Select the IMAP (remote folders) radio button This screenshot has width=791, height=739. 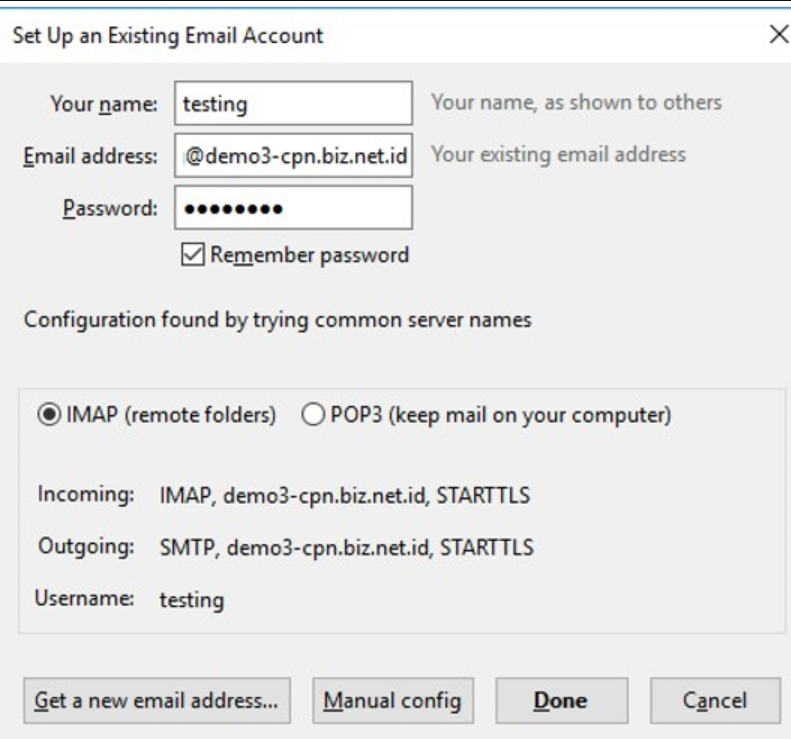(x=46, y=414)
